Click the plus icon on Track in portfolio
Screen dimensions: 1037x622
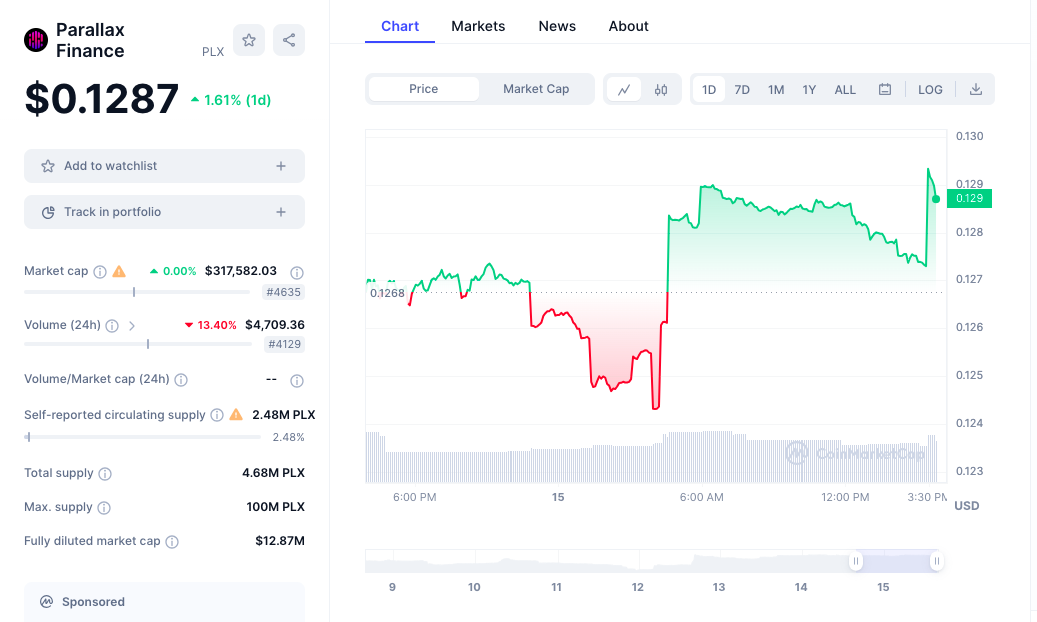(281, 212)
